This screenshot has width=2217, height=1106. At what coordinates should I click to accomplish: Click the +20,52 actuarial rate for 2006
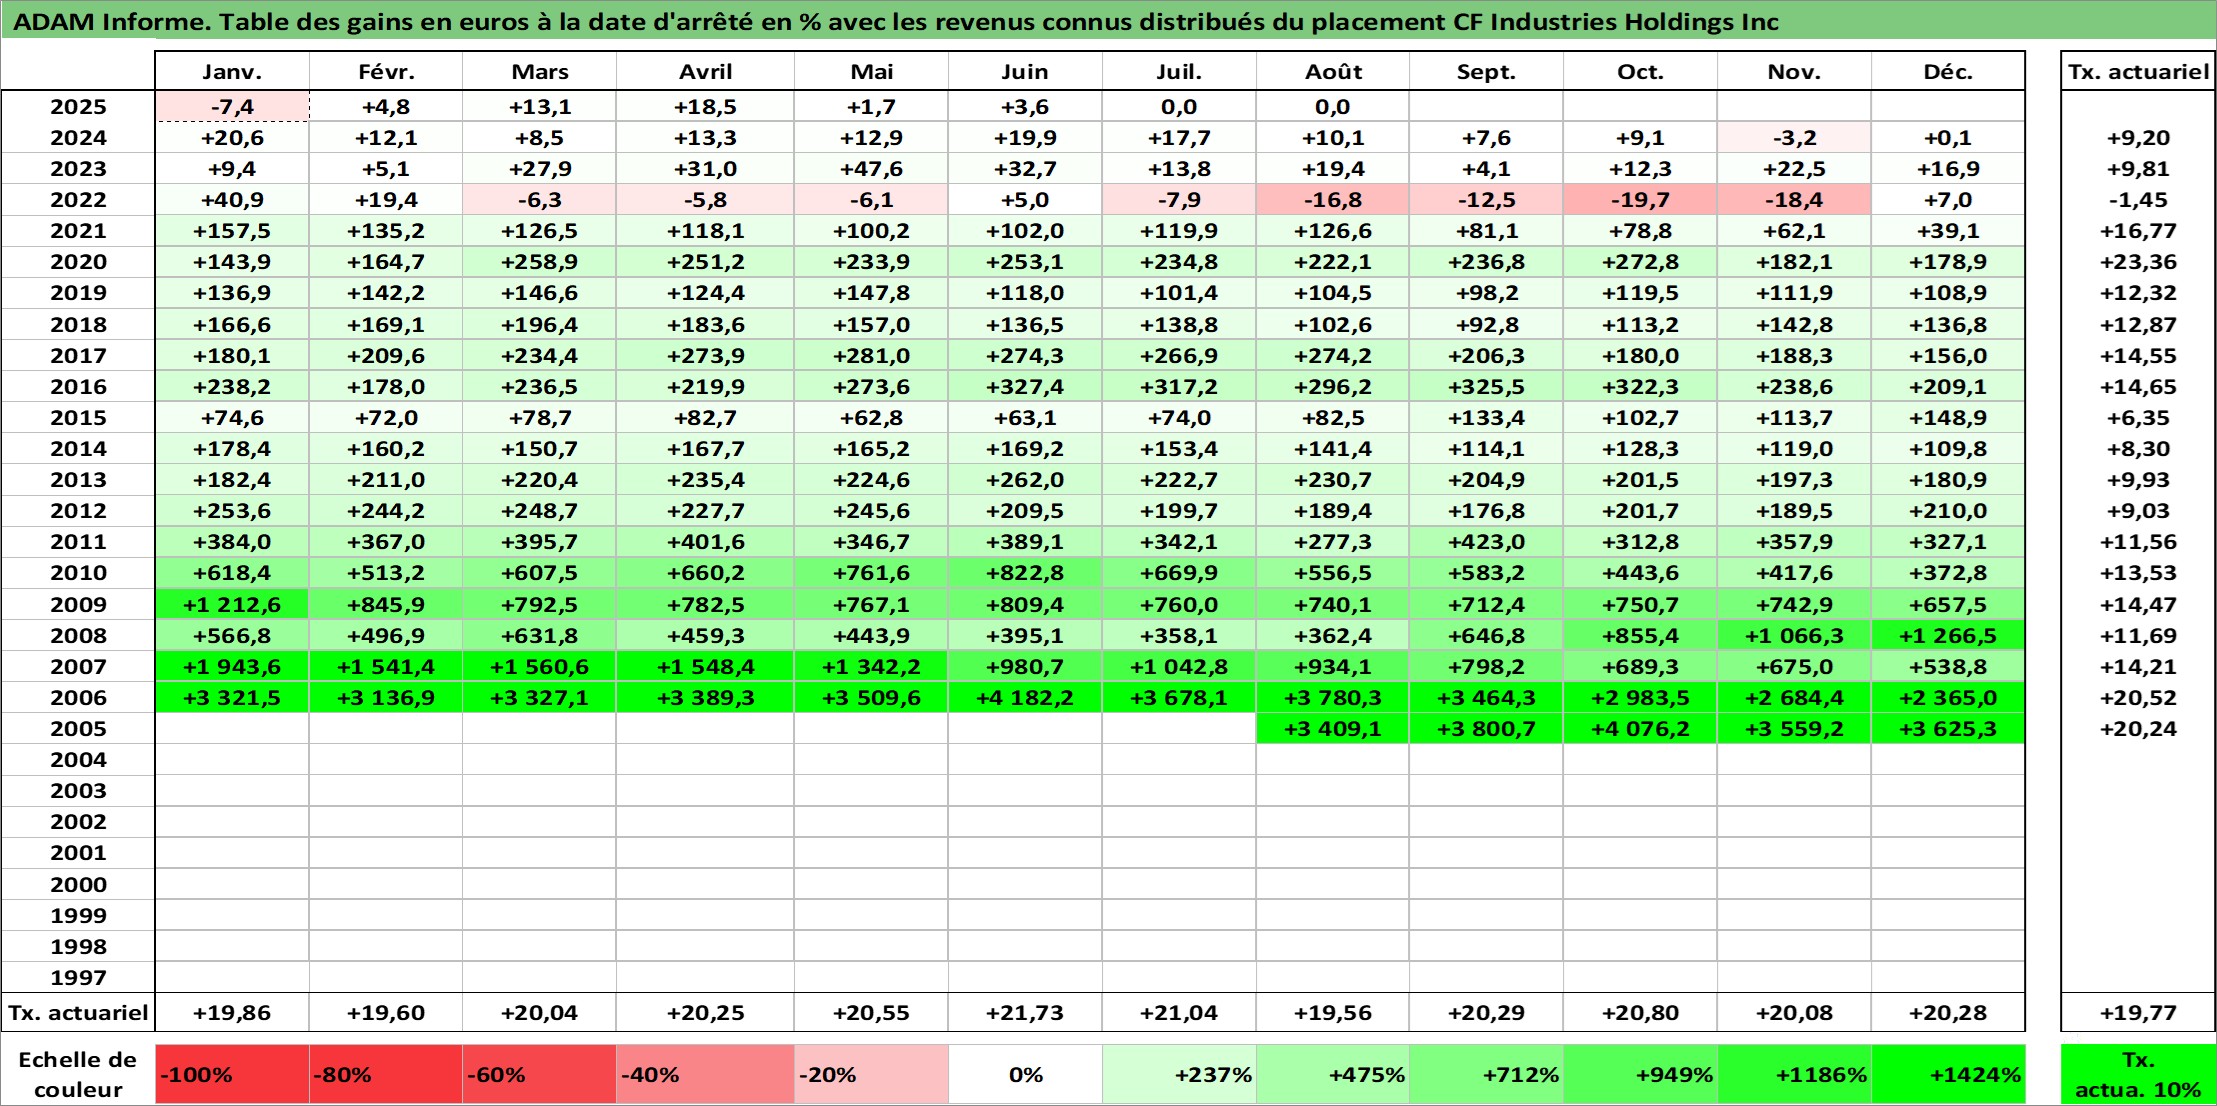click(x=2138, y=697)
